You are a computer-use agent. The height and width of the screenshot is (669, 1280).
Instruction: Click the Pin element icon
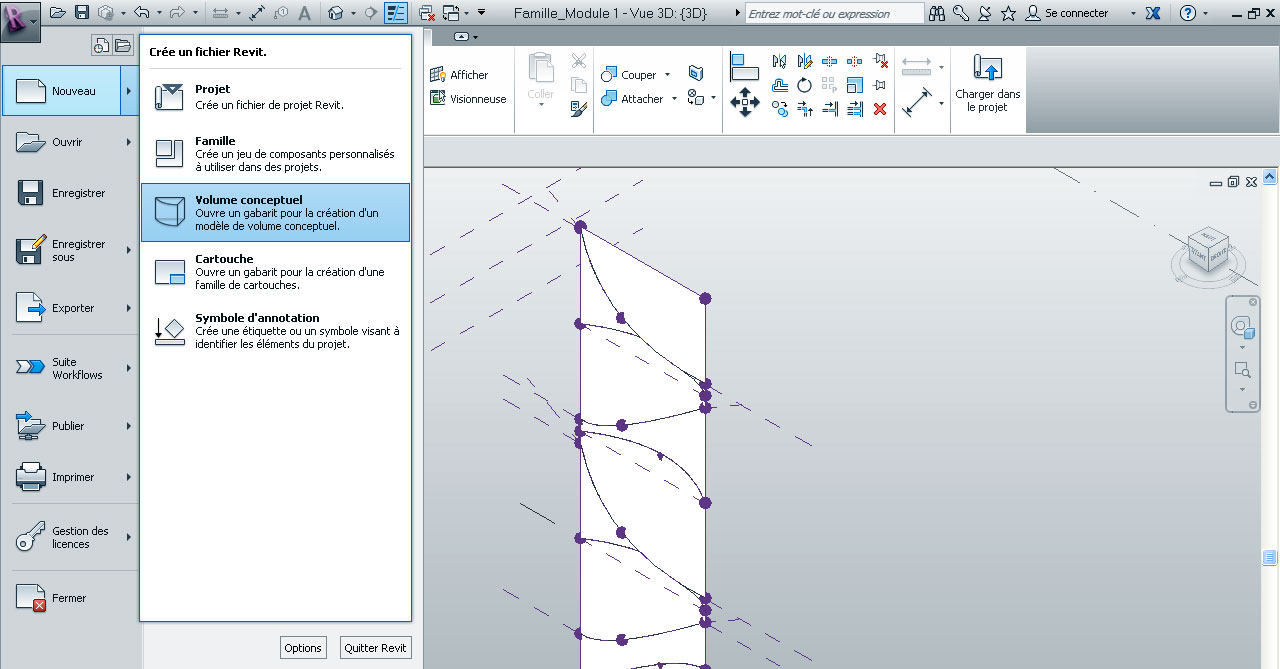(880, 85)
